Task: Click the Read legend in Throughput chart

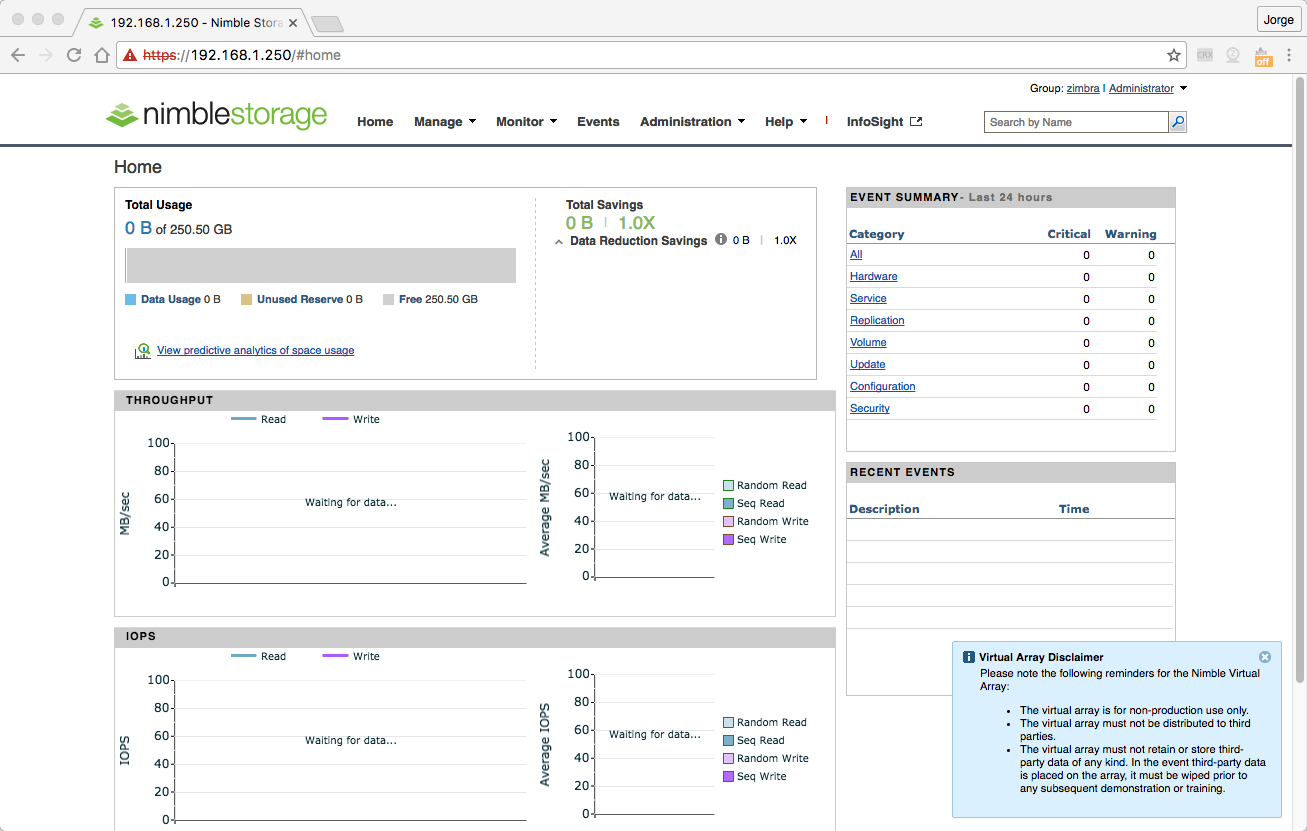Action: [259, 420]
